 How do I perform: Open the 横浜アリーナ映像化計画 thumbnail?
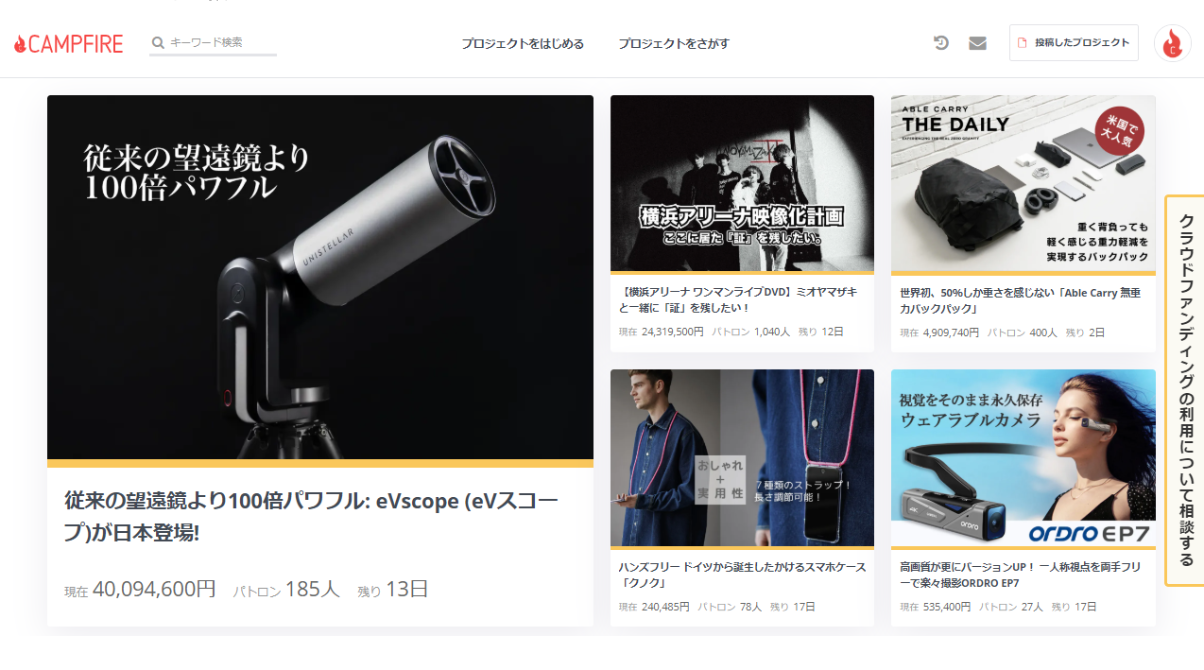(x=742, y=183)
